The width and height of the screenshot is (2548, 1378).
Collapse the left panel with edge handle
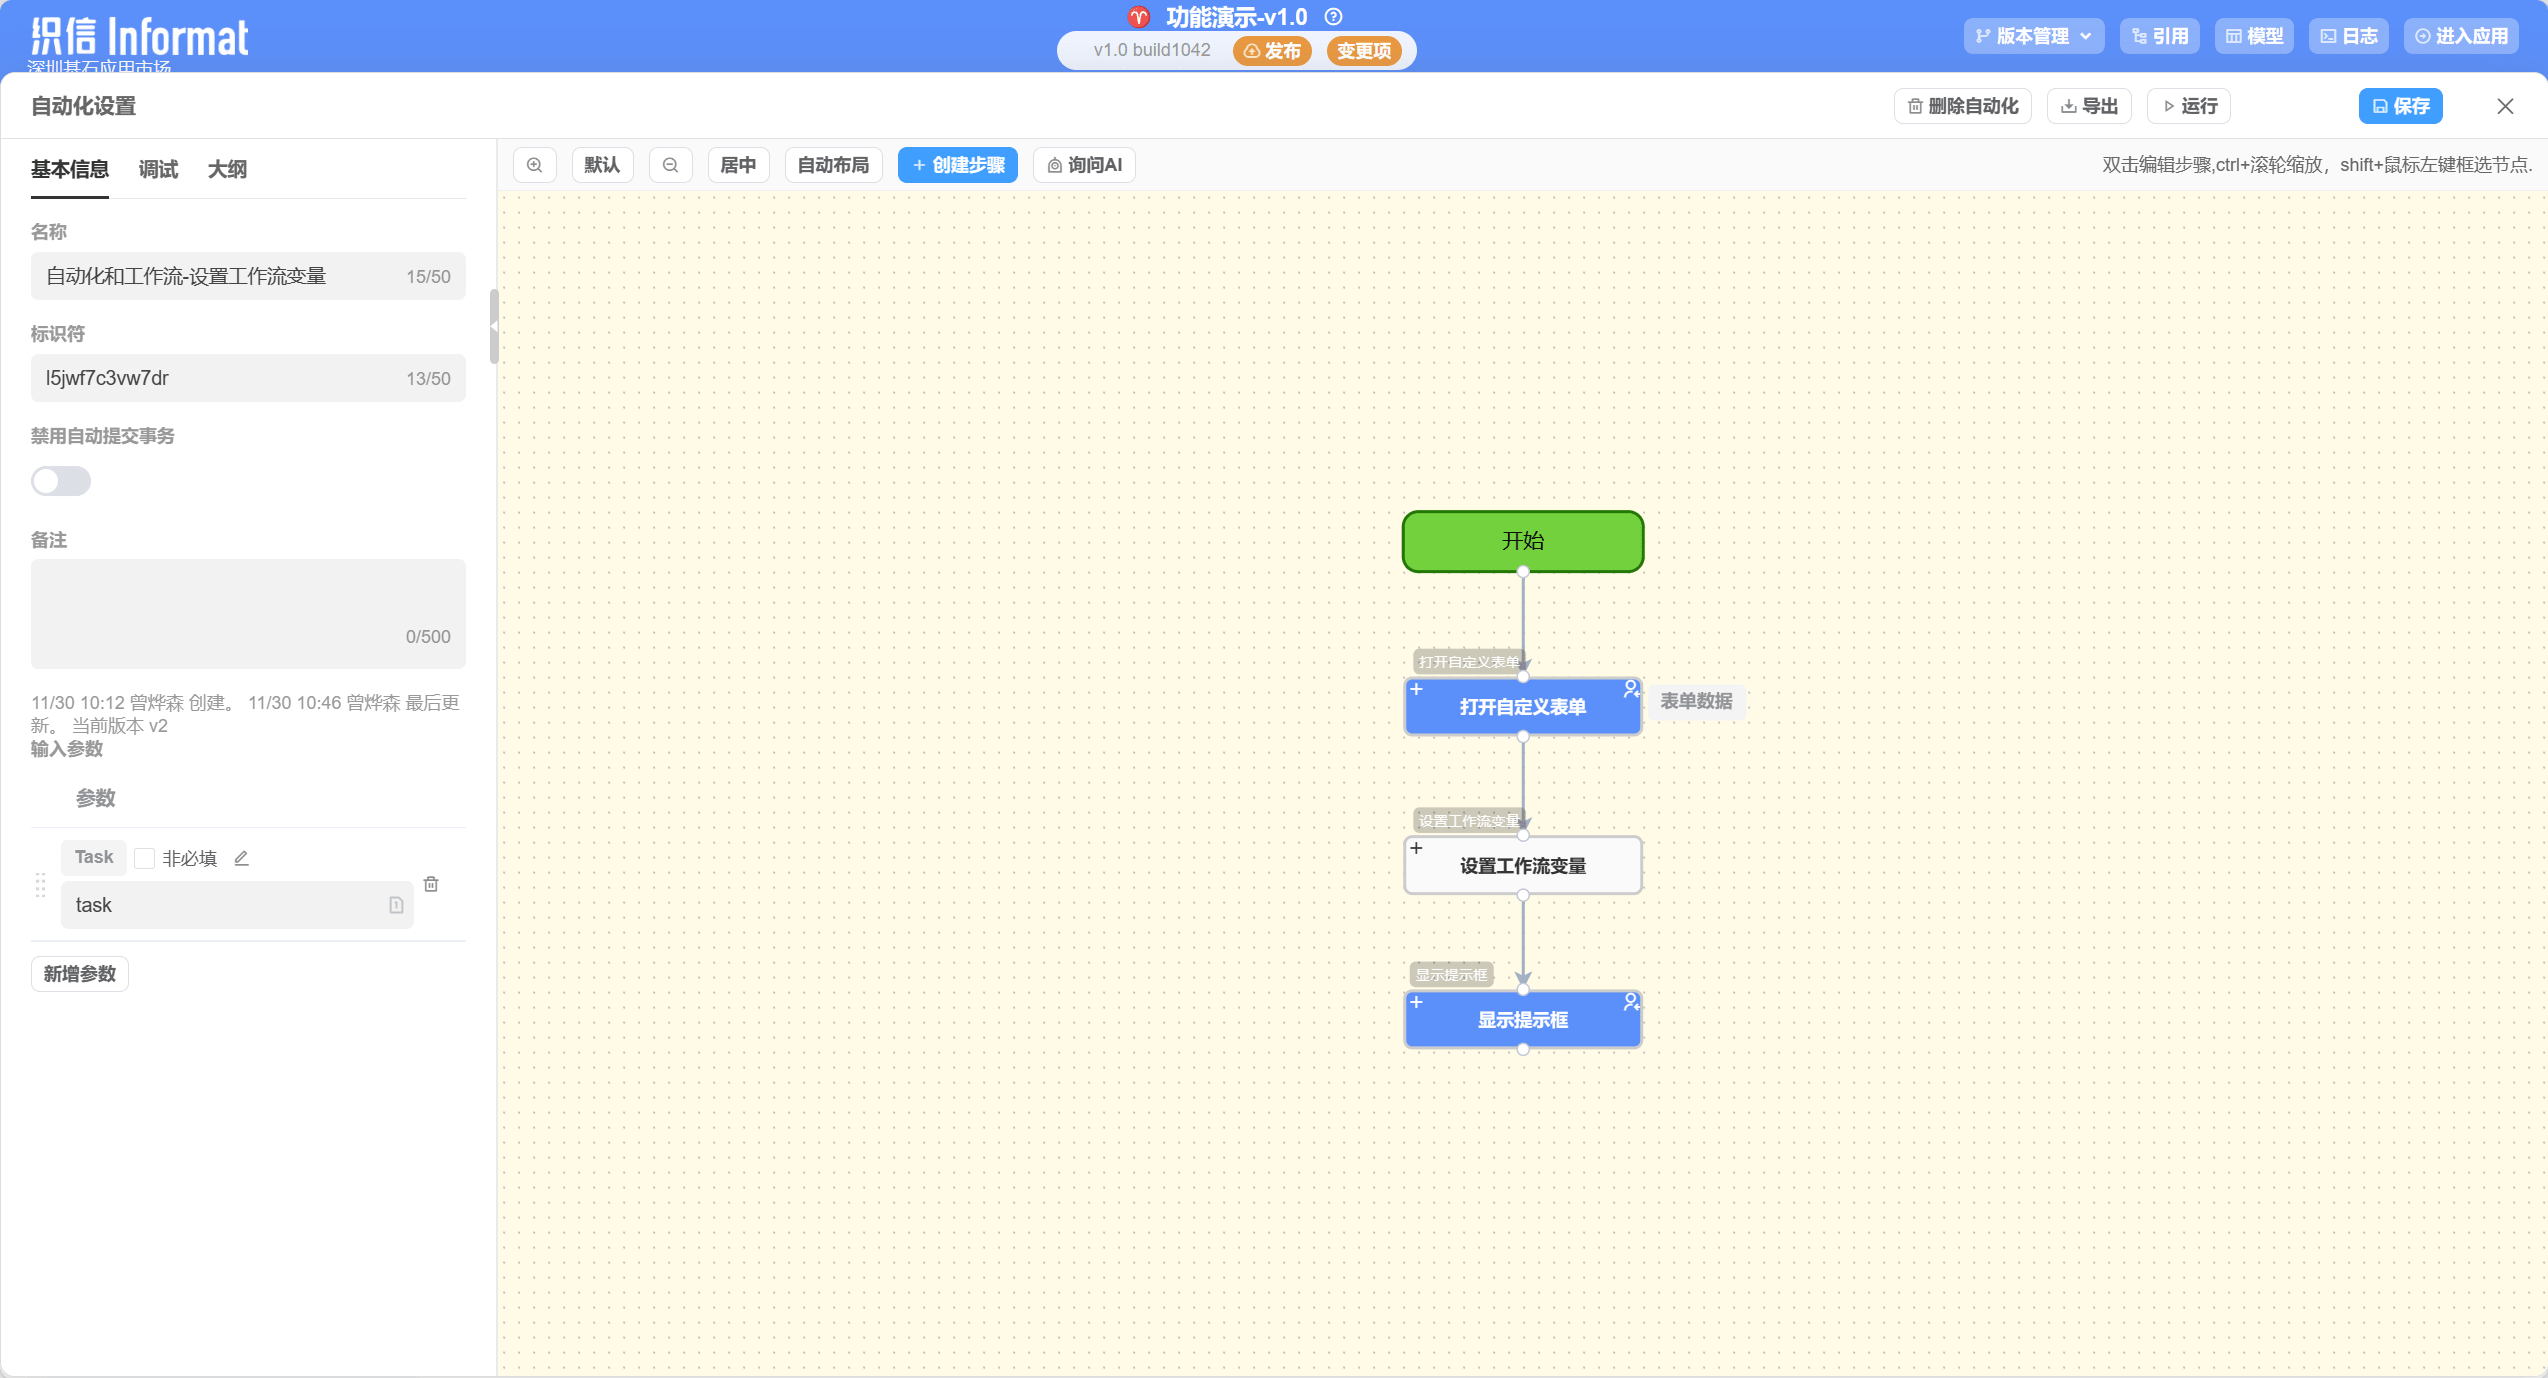point(493,327)
